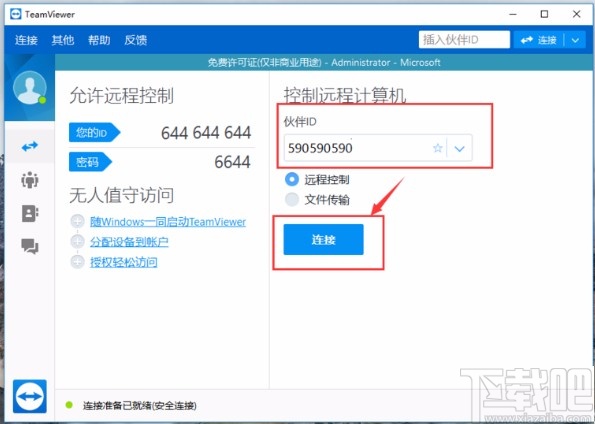Screen dimensions: 595x424
Task: Click the 密码 label tag
Action: pyautogui.click(x=90, y=162)
